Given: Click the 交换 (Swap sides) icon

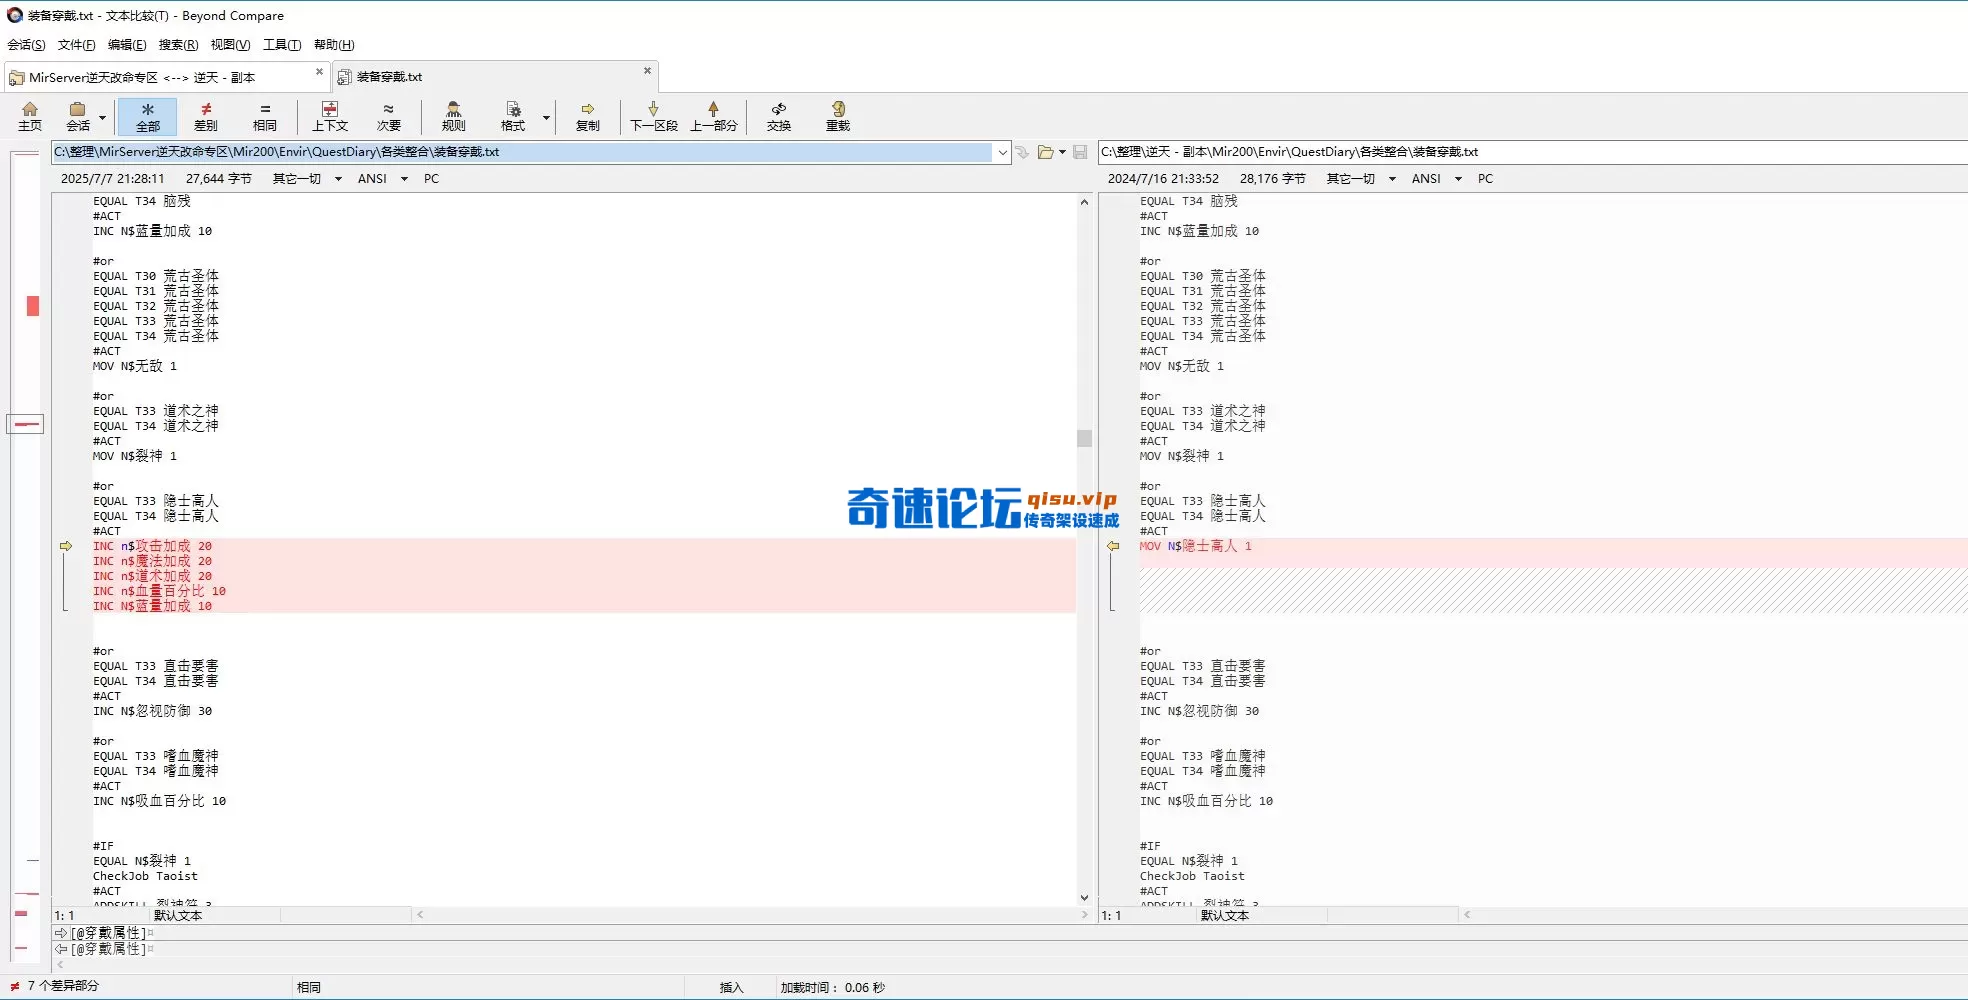Looking at the screenshot, I should (778, 115).
